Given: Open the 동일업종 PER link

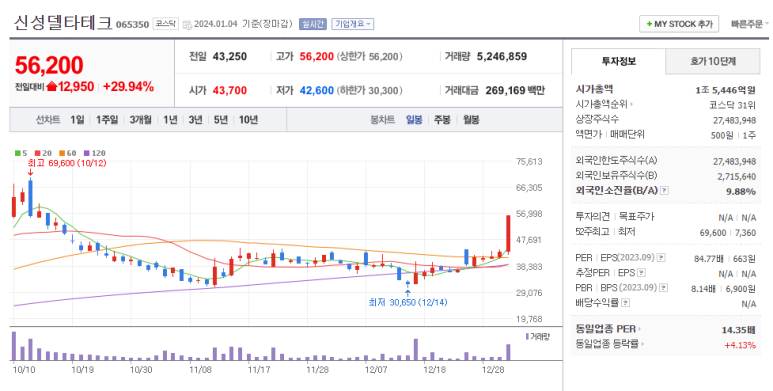Looking at the screenshot, I should tap(608, 329).
